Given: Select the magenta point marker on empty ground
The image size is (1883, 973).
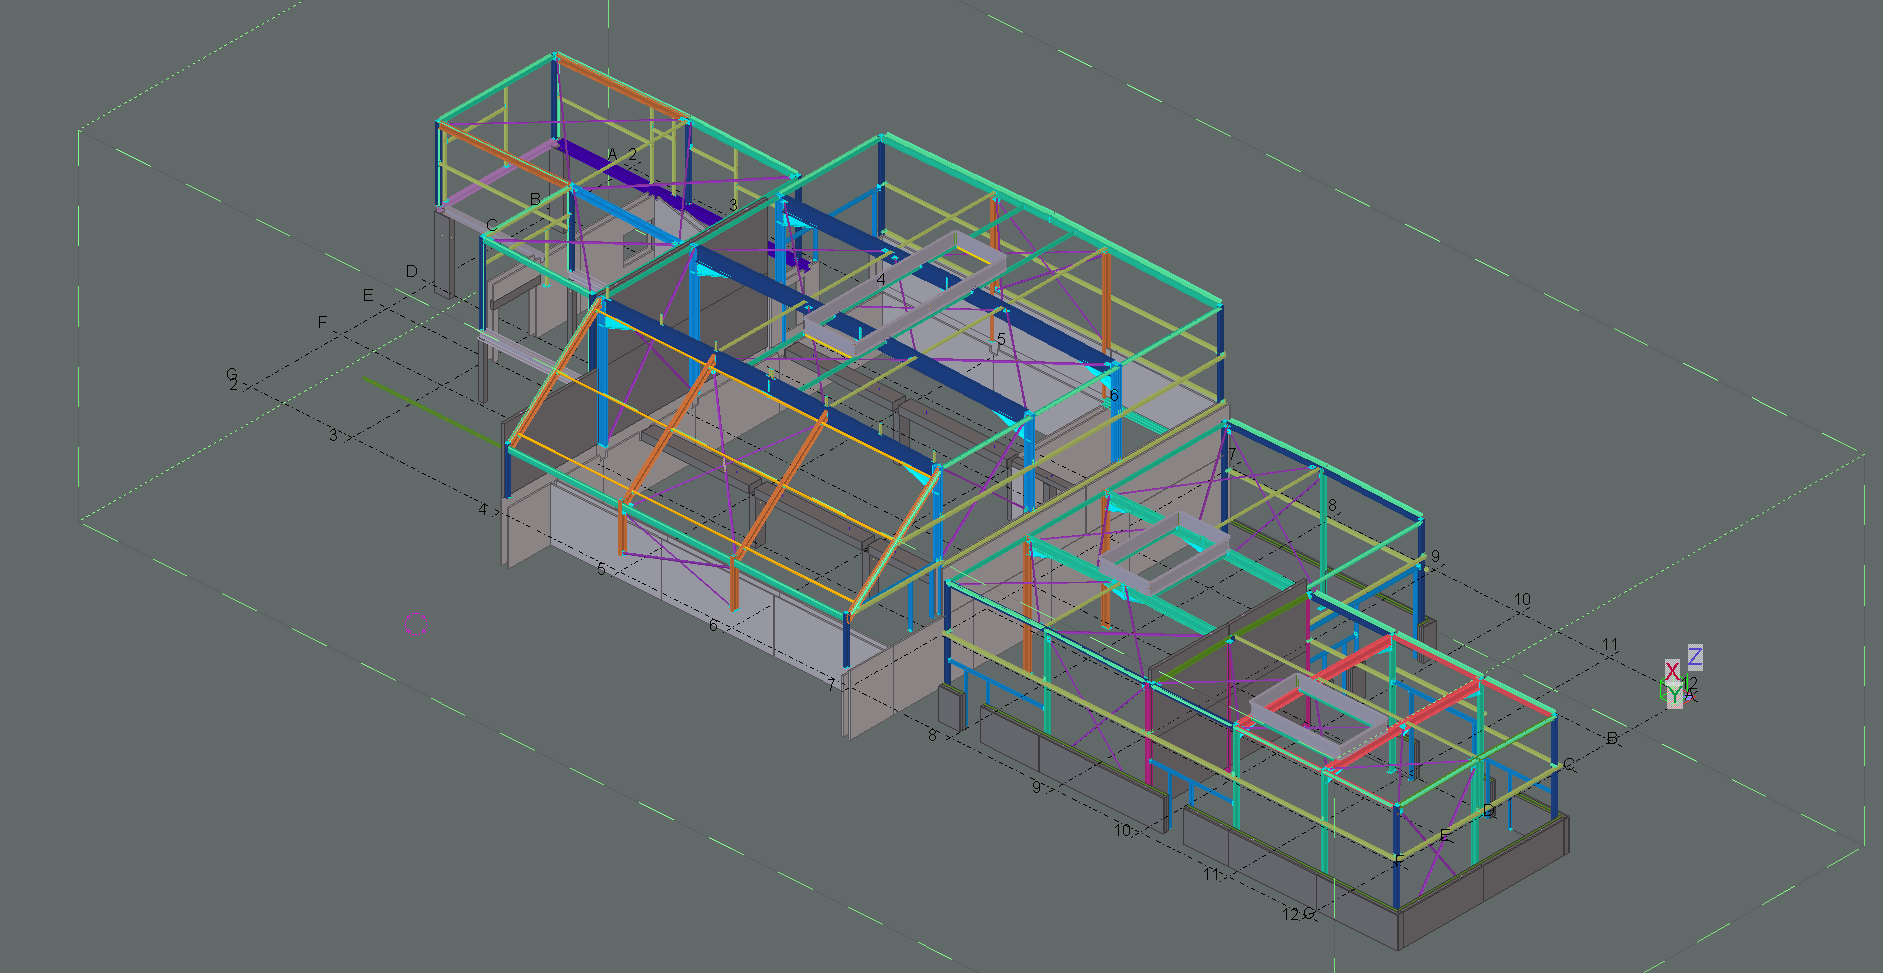Looking at the screenshot, I should [419, 627].
